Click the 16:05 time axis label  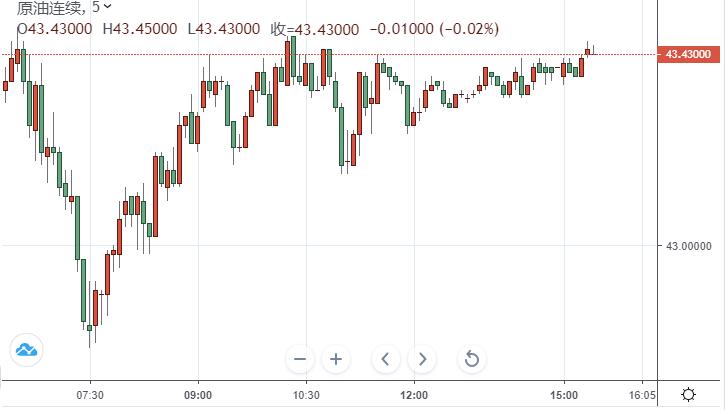(x=642, y=395)
